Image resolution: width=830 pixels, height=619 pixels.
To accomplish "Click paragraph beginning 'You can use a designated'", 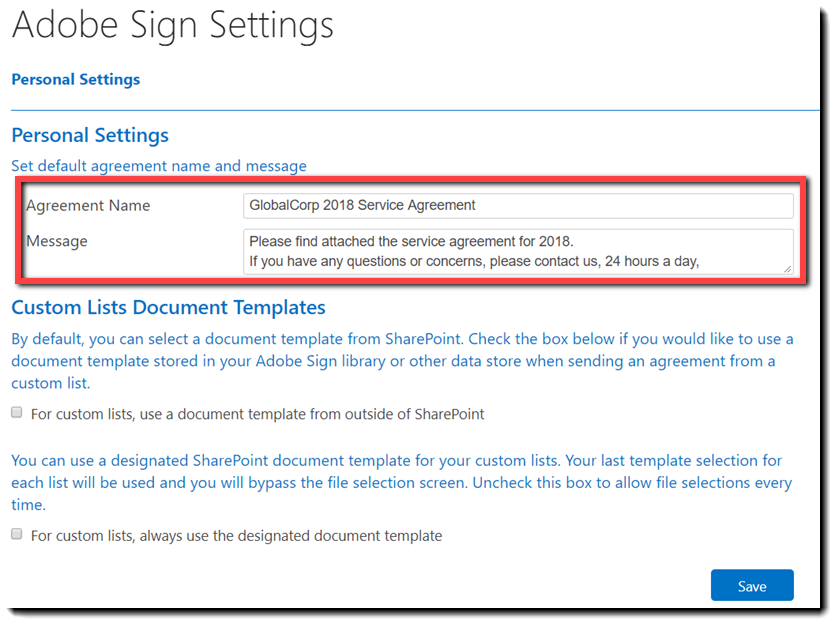I will [x=400, y=482].
